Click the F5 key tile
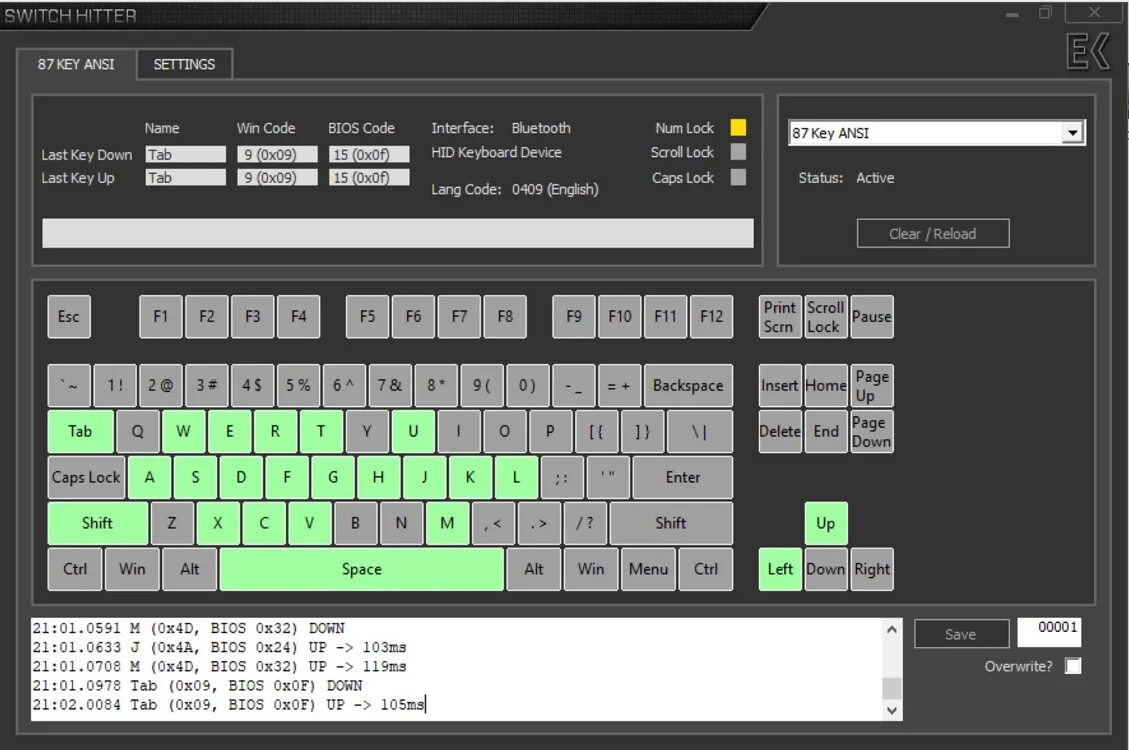 [367, 317]
